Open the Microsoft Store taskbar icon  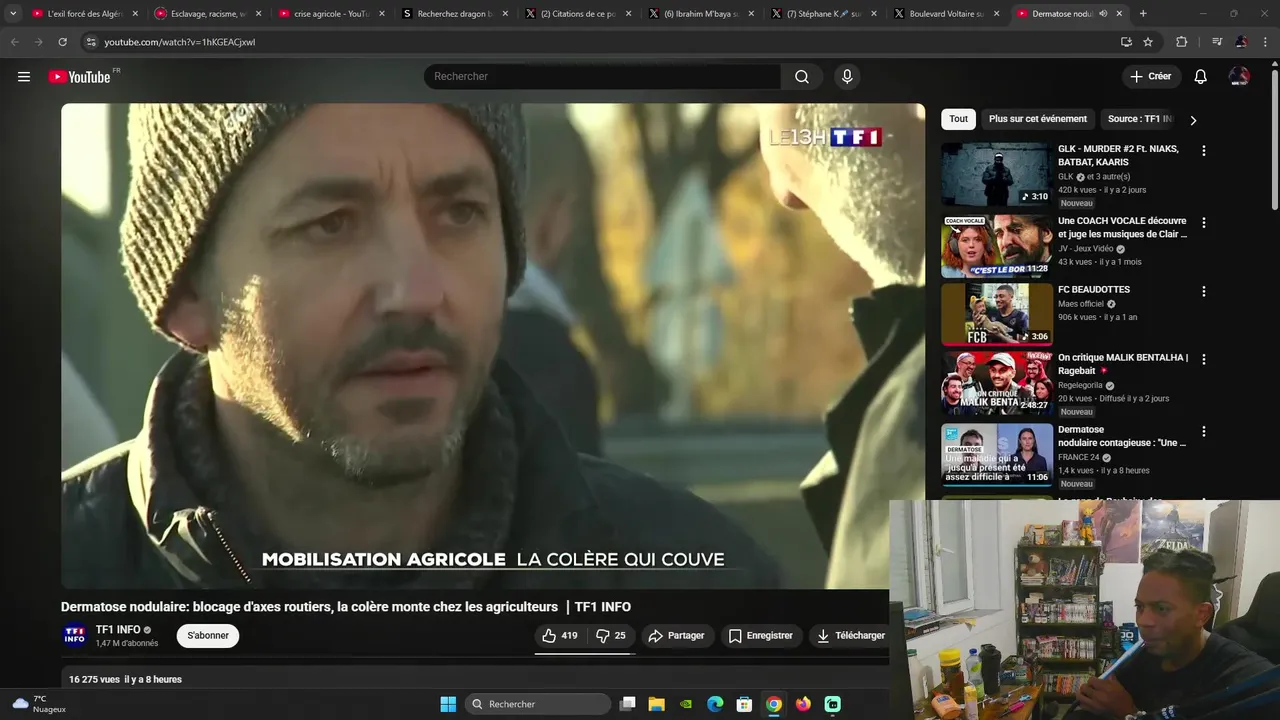click(x=744, y=704)
